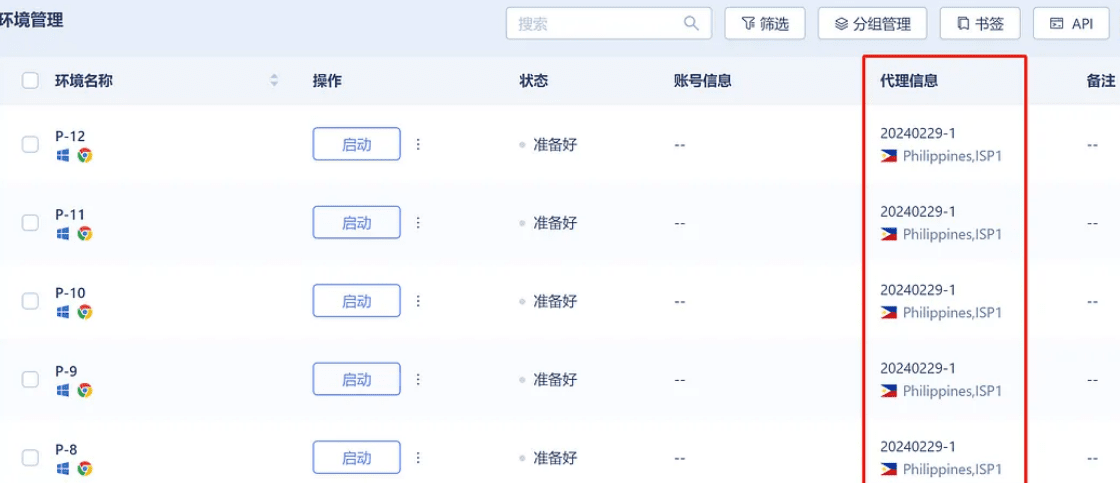Viewport: 1120px width, 483px height.
Task: Open the 筛选 filter options
Action: click(x=765, y=24)
